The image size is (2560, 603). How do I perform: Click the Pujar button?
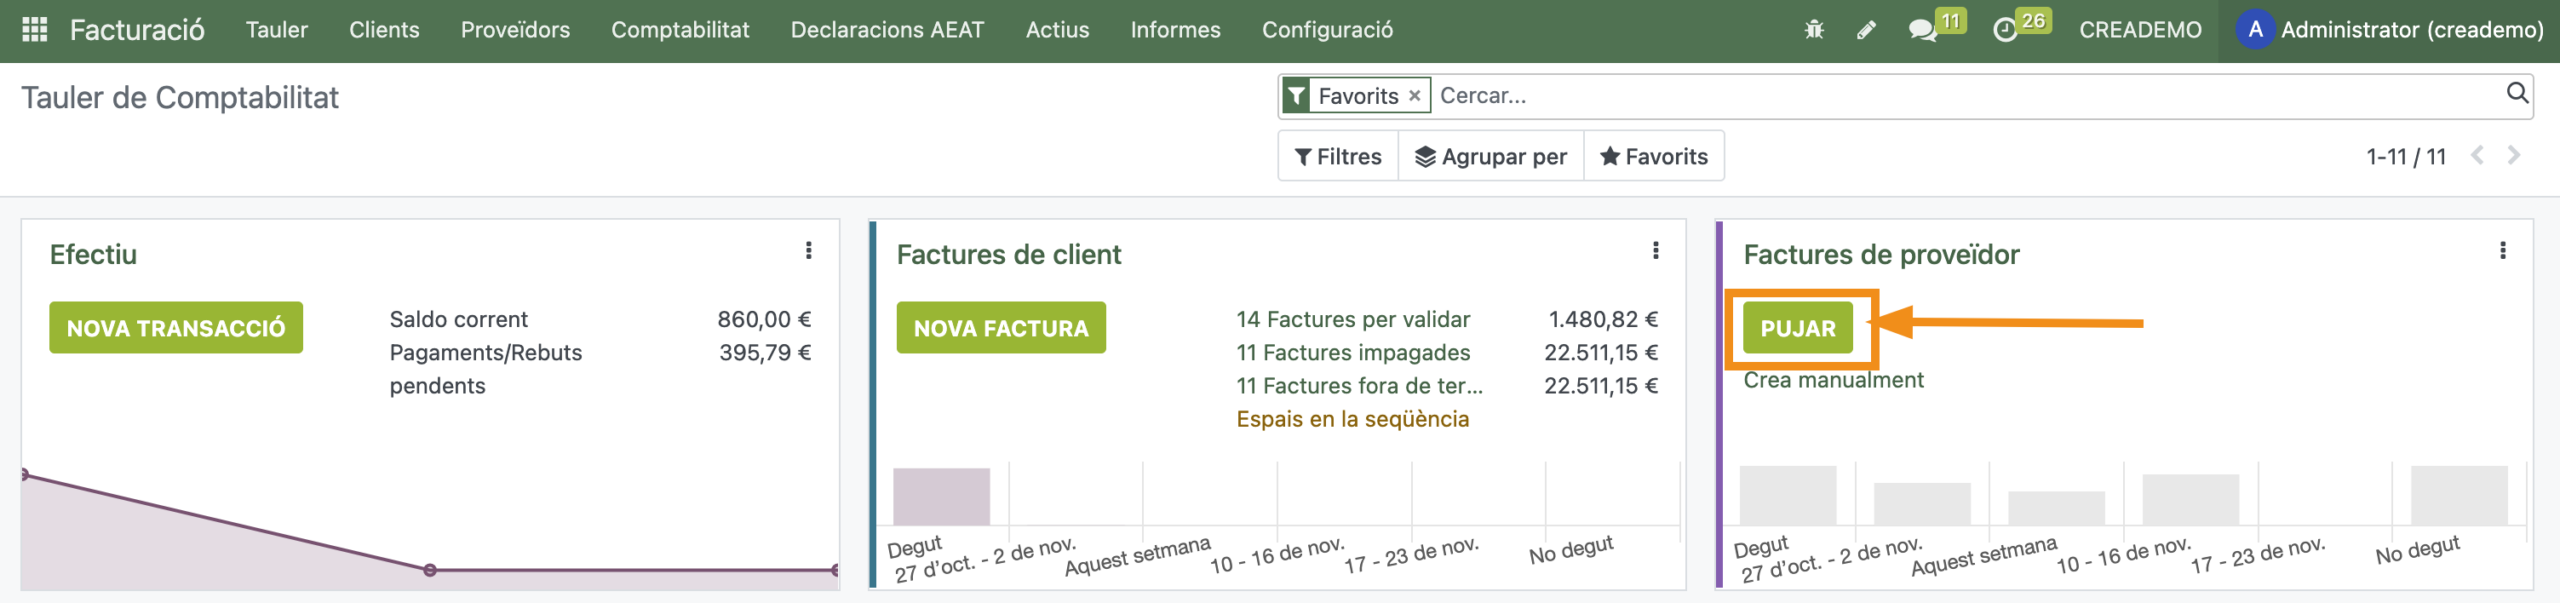1797,328
